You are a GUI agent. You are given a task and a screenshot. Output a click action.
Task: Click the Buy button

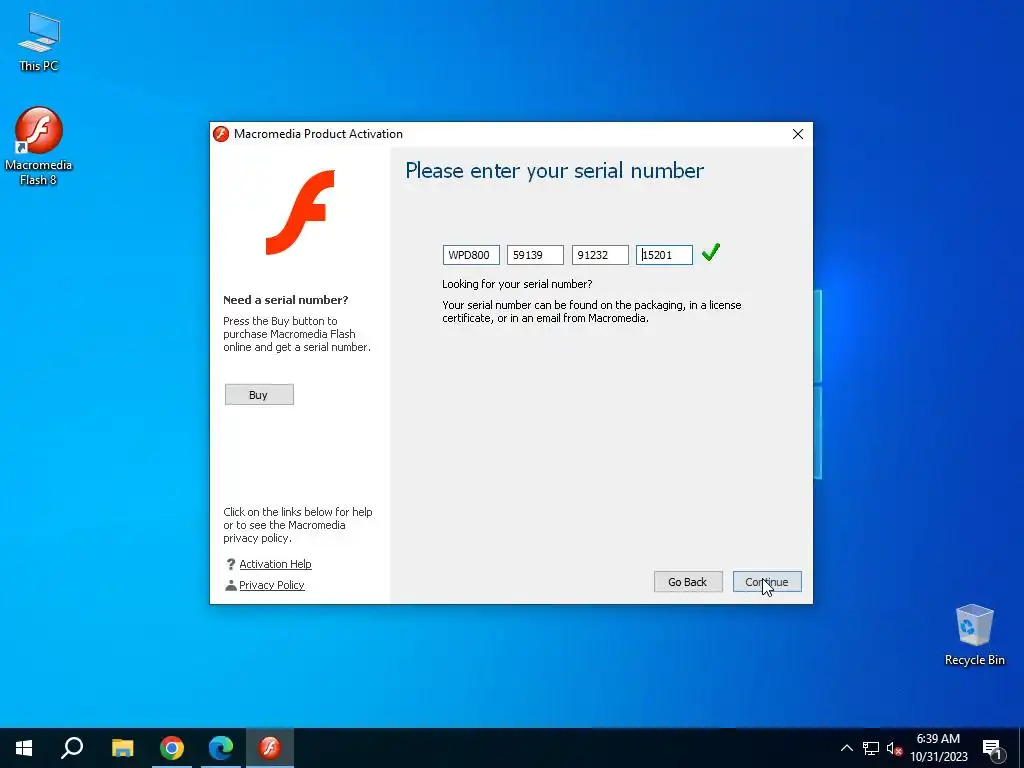(x=259, y=394)
